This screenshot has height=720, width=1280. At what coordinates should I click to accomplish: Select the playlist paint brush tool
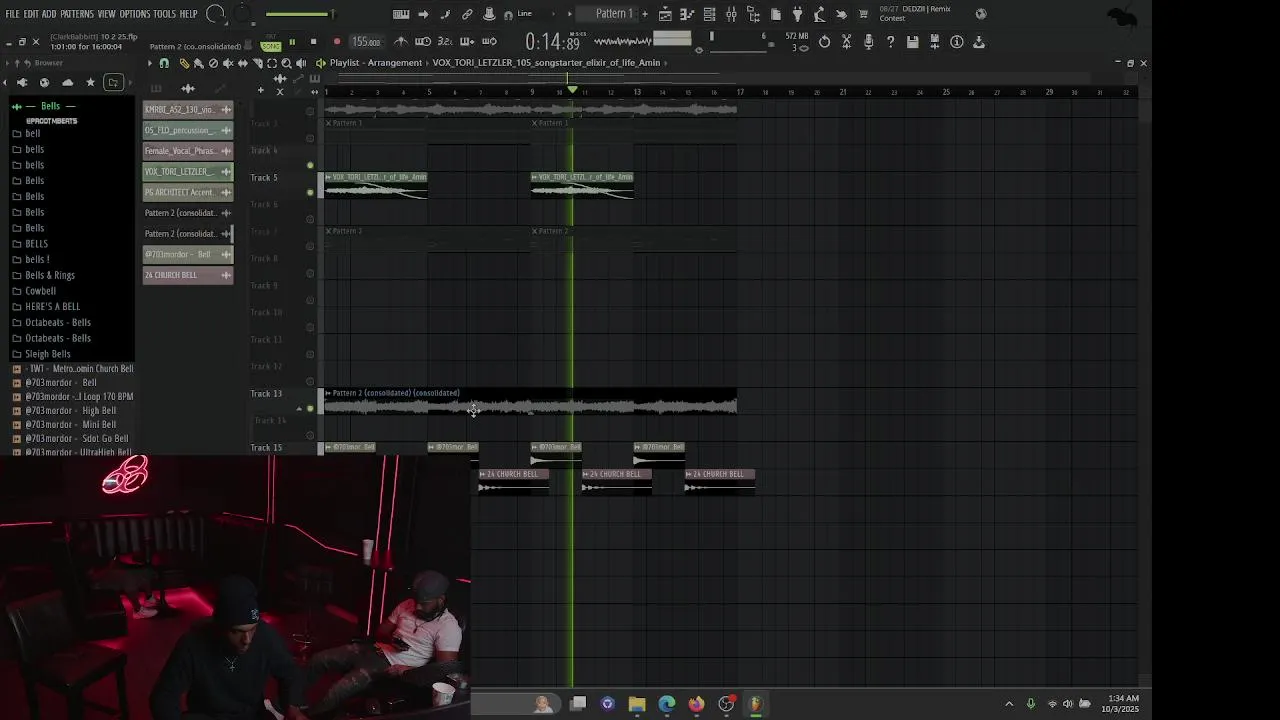click(199, 63)
